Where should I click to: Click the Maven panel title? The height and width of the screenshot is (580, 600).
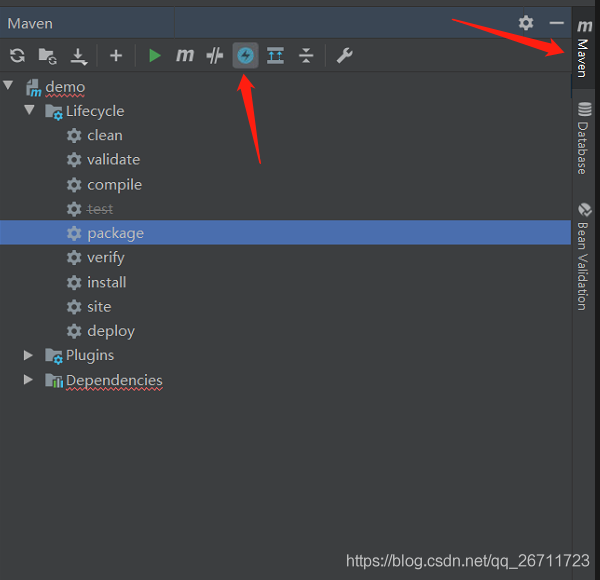[x=30, y=24]
